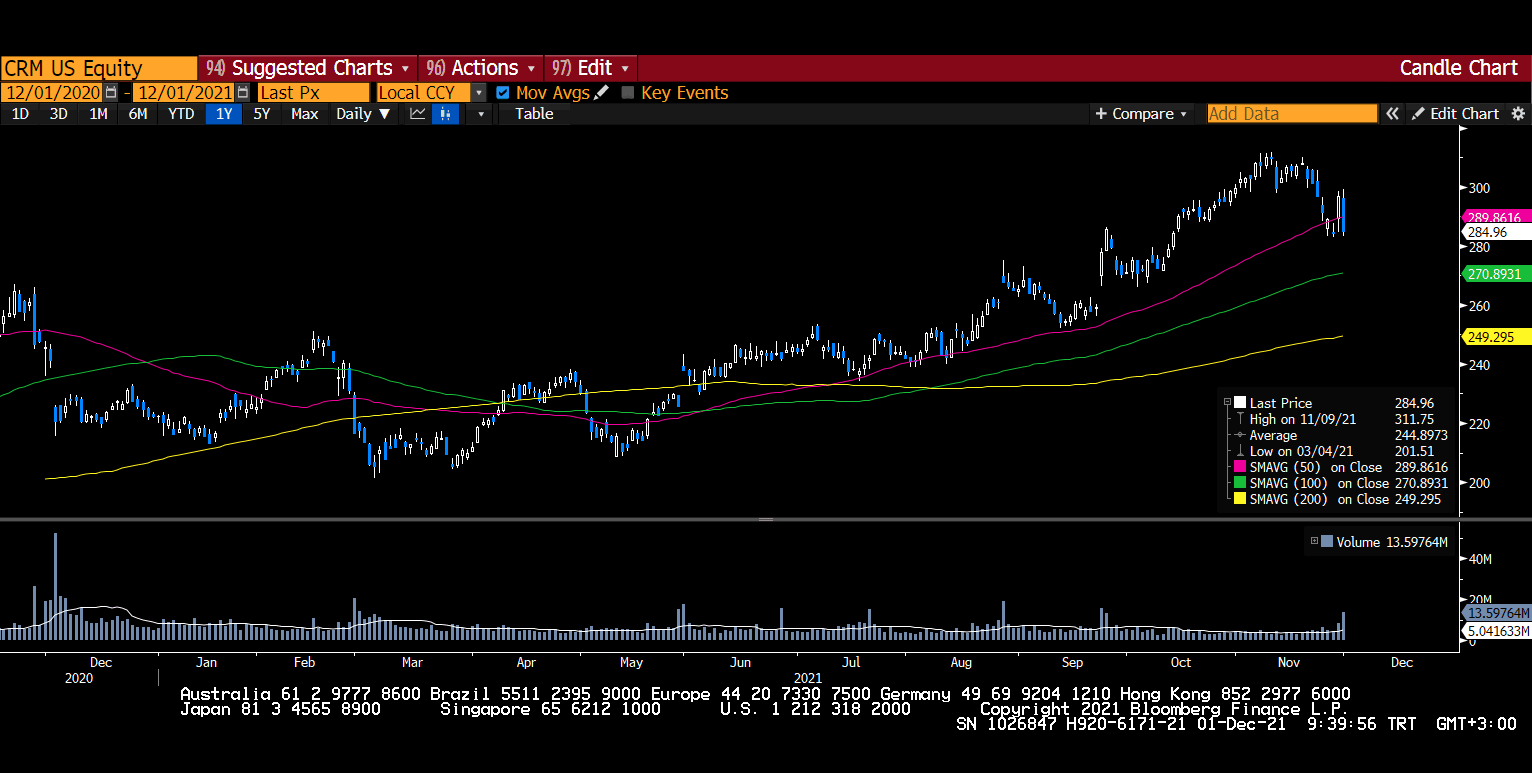Click the Volume legend label
Screen dimensions: 1532x773
pos(1358,542)
